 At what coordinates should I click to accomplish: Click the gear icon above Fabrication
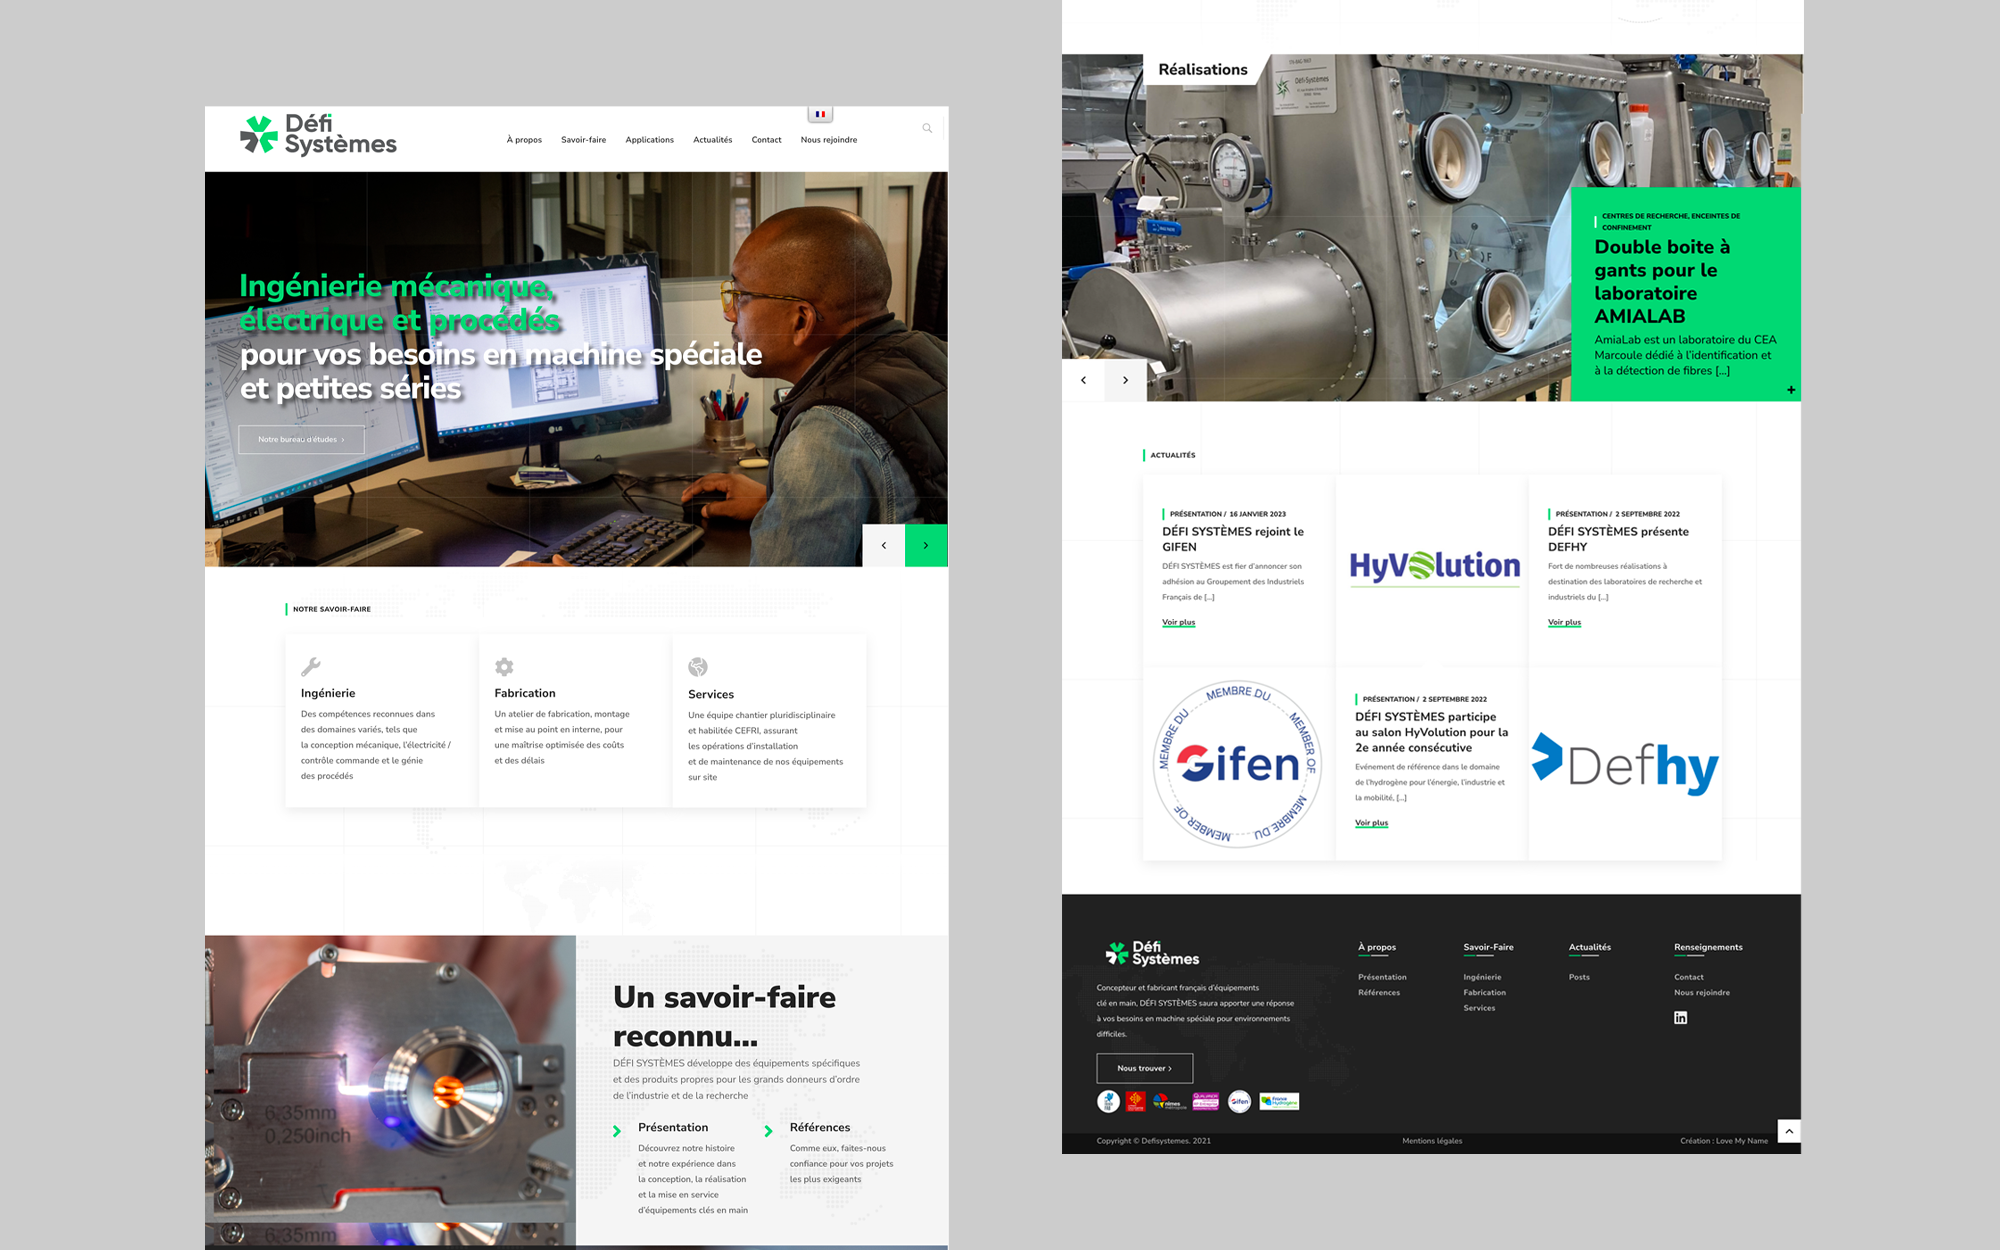tap(504, 666)
